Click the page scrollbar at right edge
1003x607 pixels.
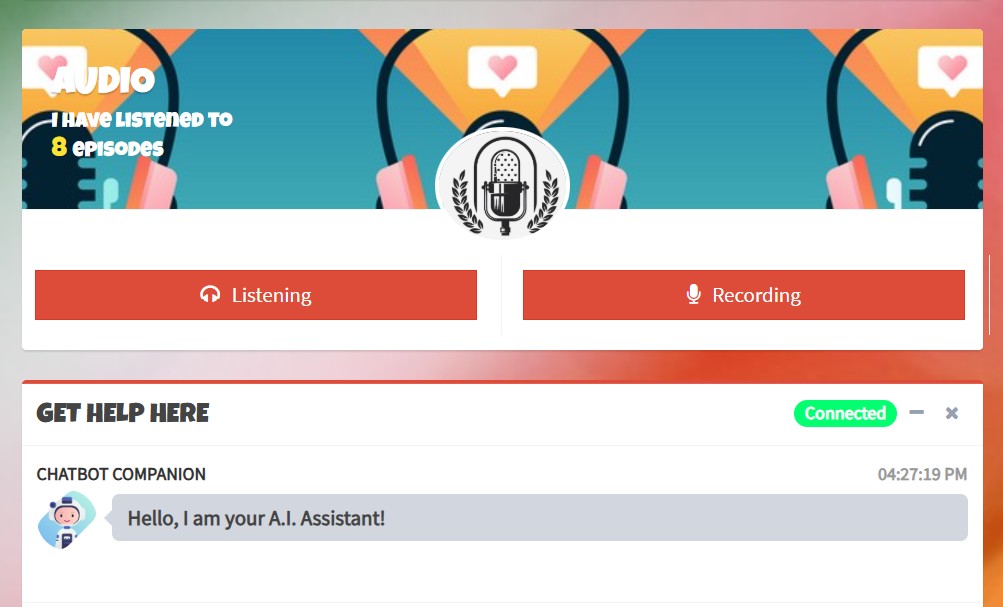(x=989, y=294)
